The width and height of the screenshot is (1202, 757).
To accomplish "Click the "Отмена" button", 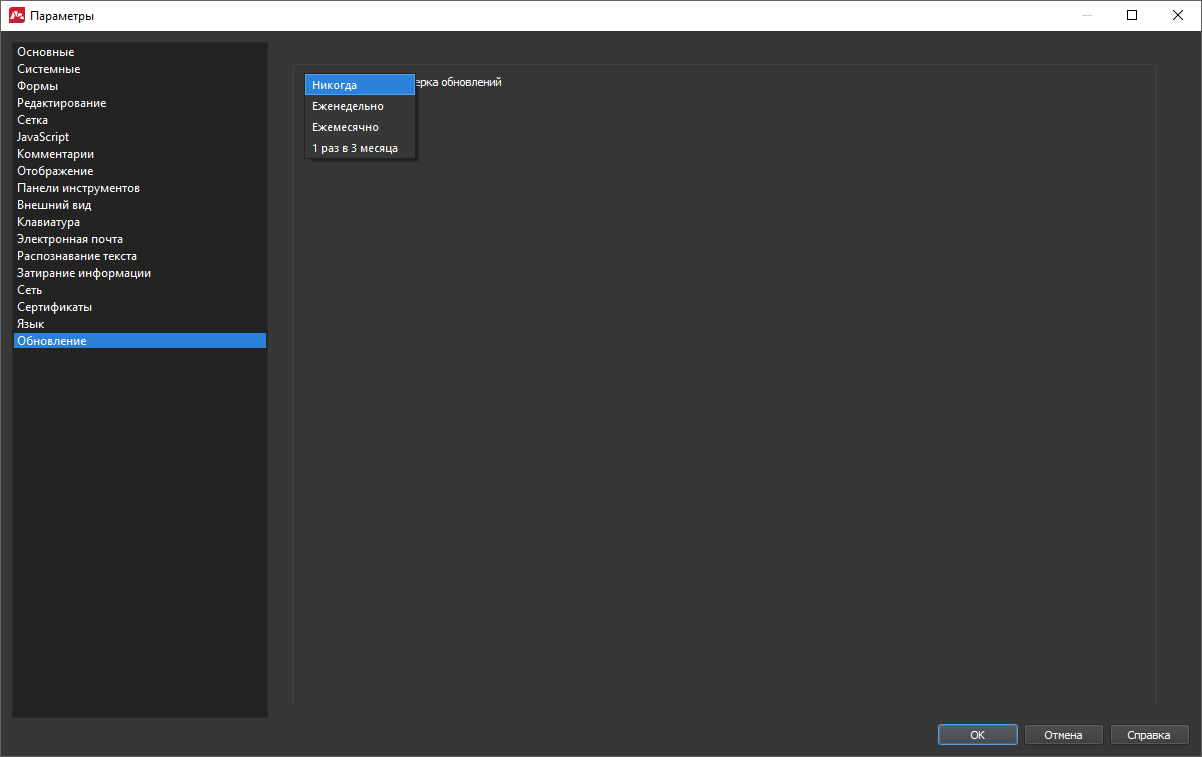I will (1063, 735).
